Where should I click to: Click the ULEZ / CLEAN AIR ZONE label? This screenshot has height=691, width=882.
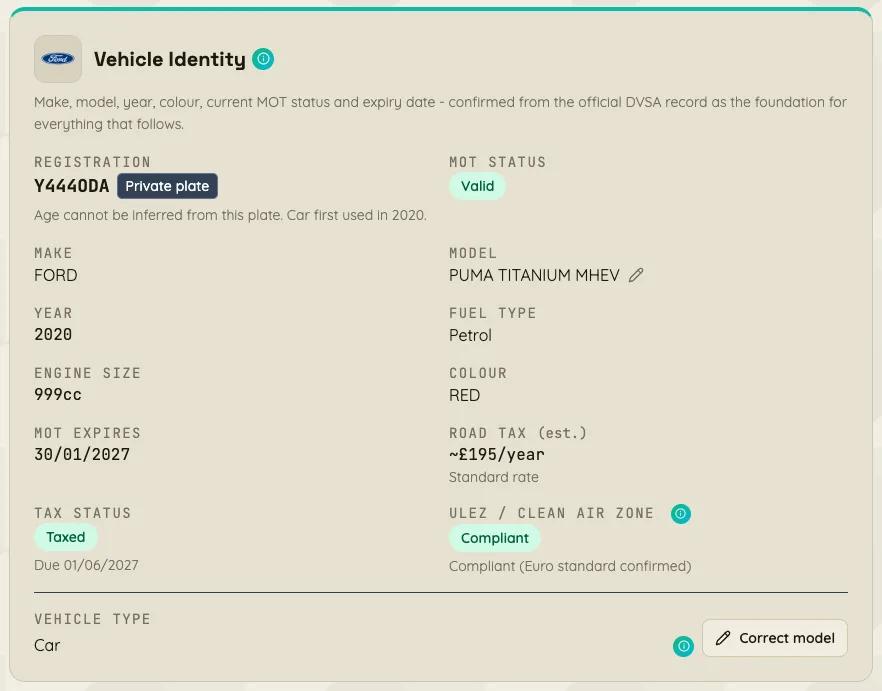(551, 513)
